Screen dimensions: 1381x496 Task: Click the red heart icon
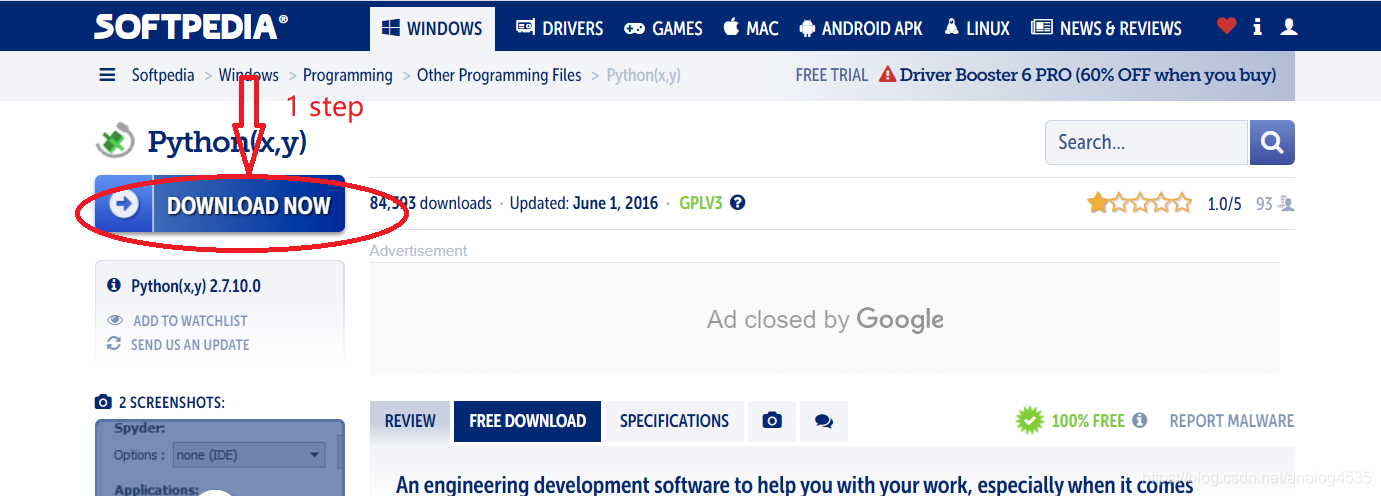click(x=1227, y=27)
